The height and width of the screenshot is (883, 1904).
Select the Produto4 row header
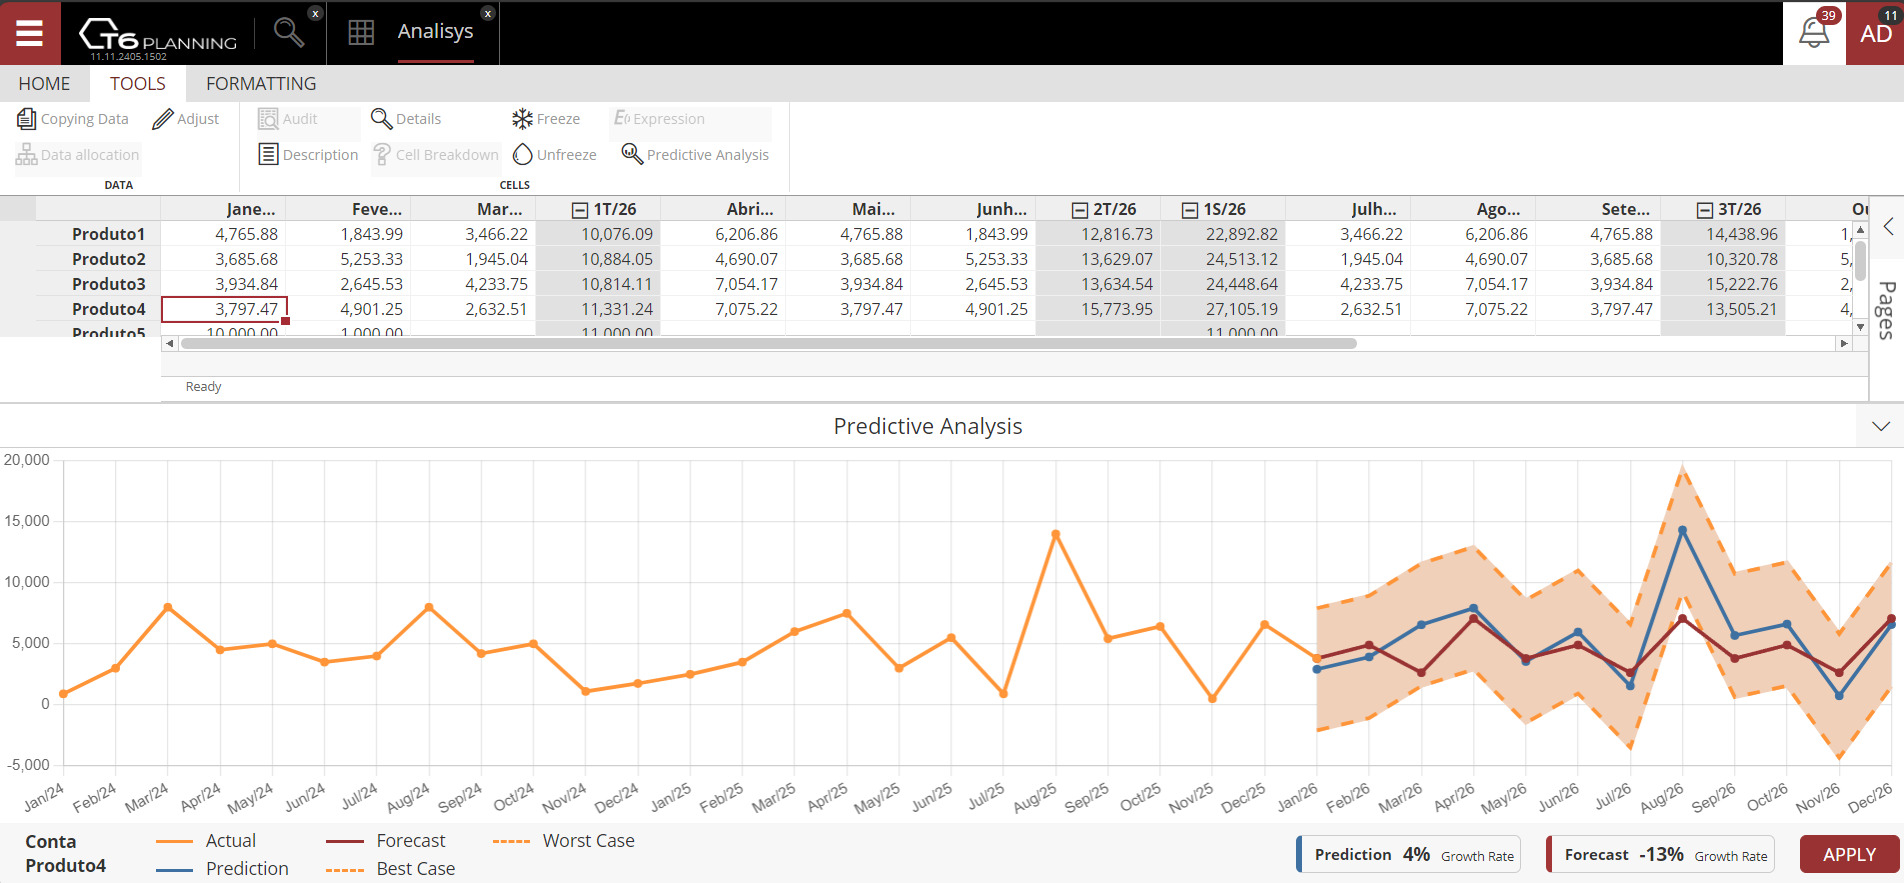tap(98, 309)
